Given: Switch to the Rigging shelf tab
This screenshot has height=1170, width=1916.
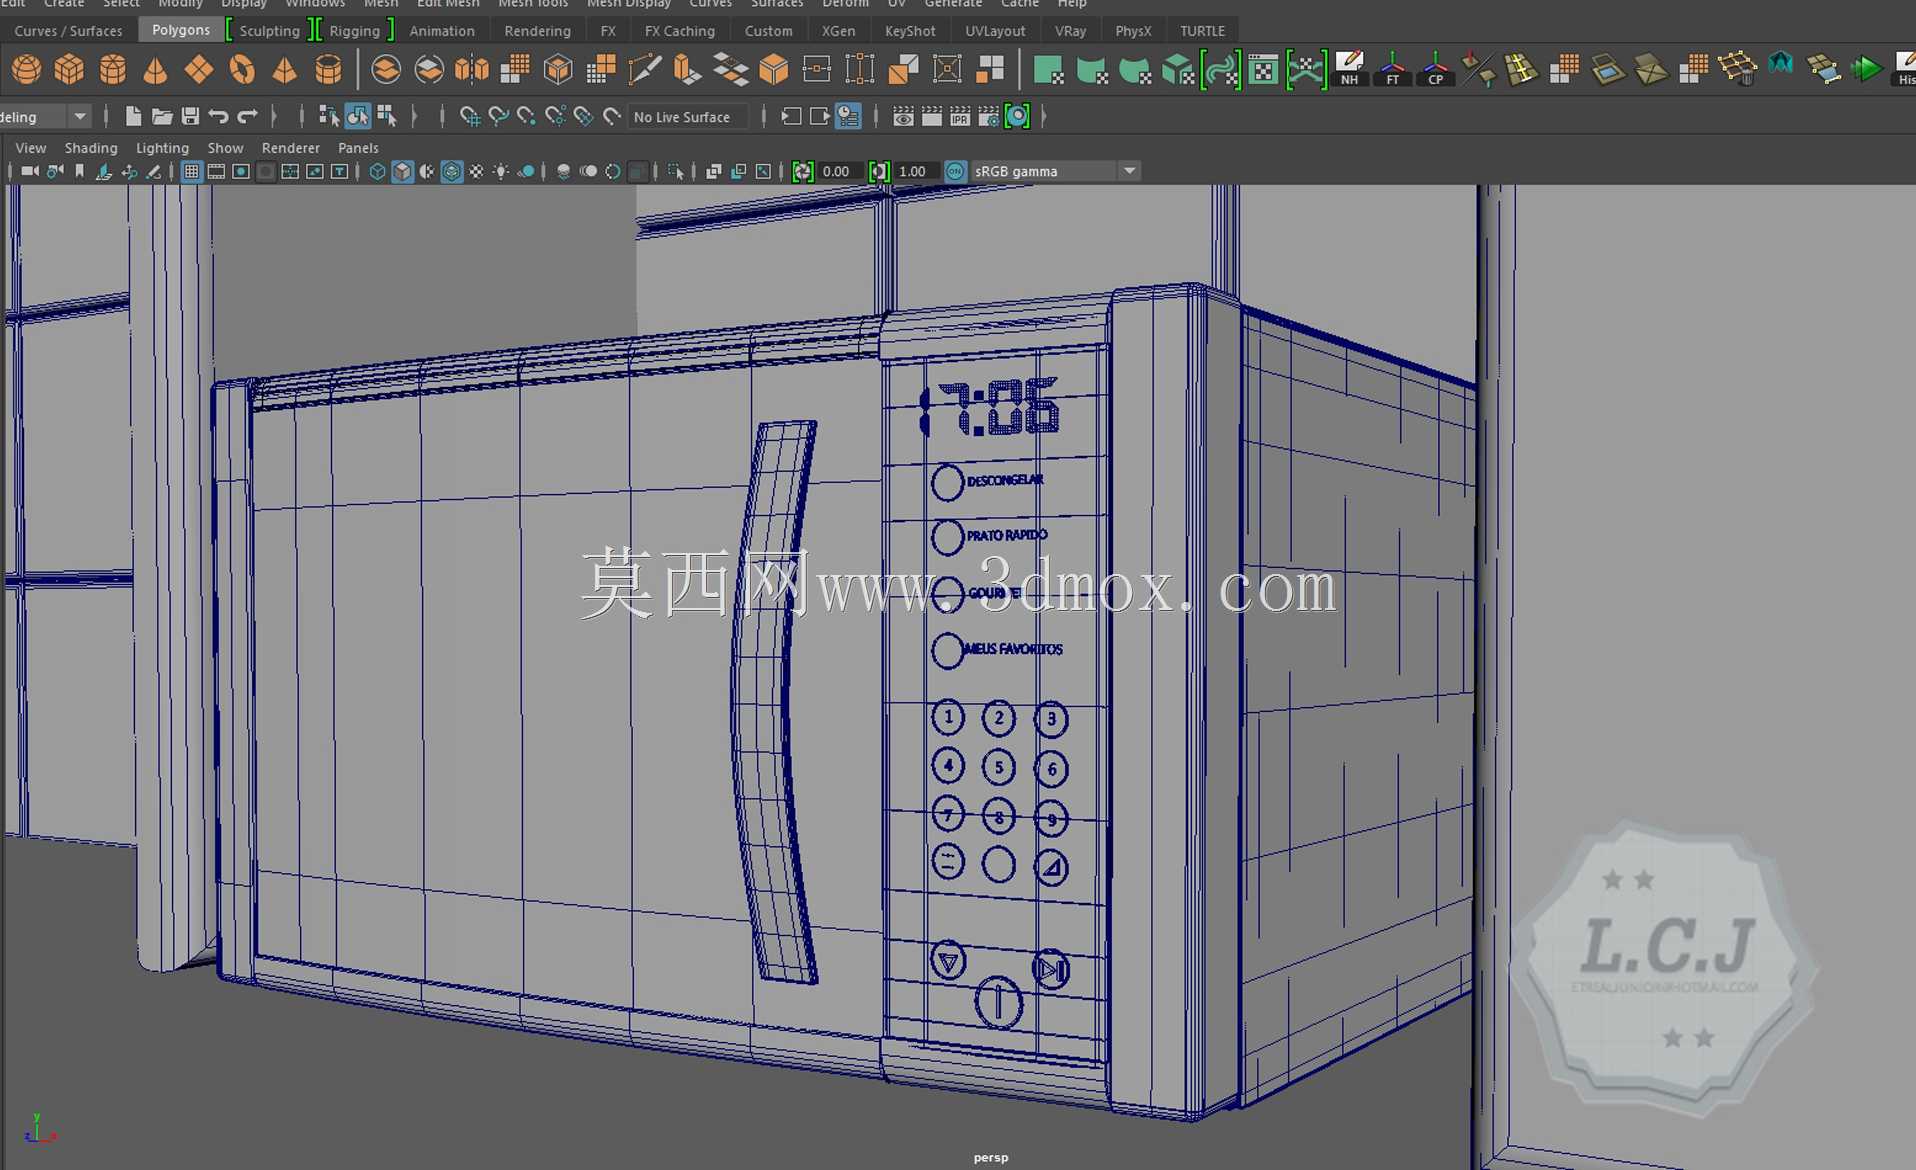Looking at the screenshot, I should [354, 31].
